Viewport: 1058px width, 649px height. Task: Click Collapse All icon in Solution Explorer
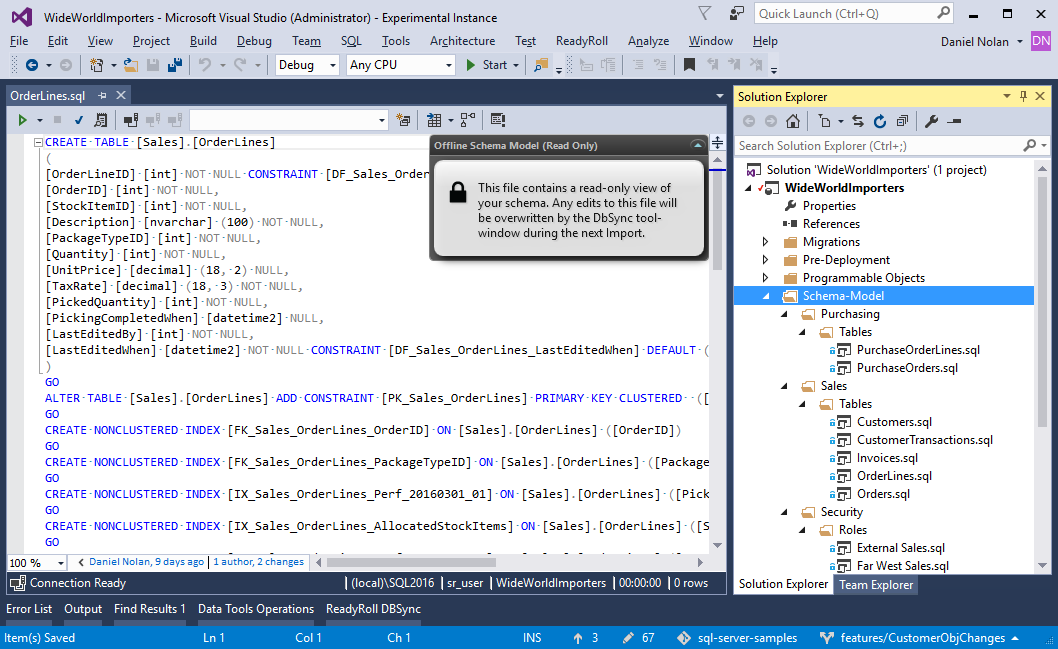902,121
